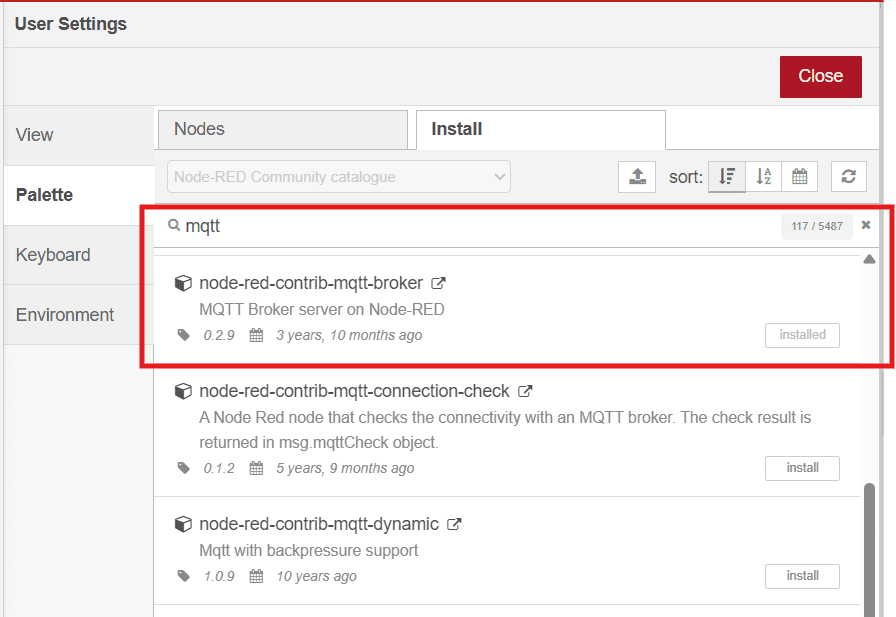Install the node-red-contrib-mqtt-dynamic module
Screen dimensions: 896x617
(802, 576)
